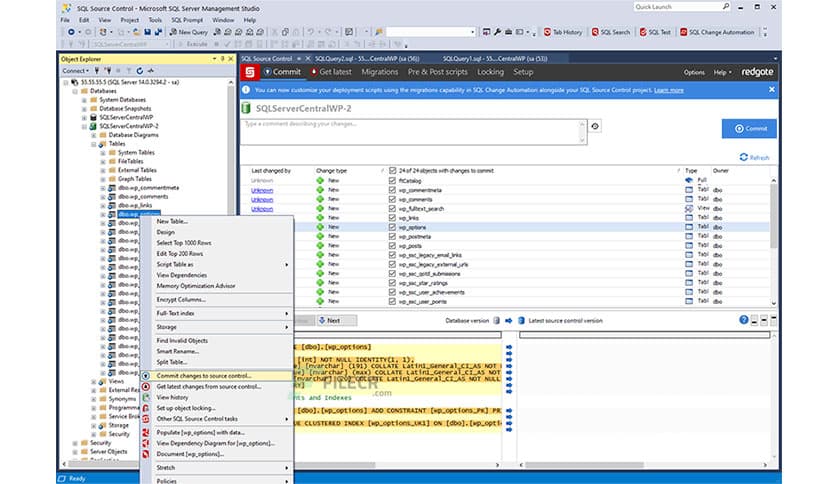Click the Save All toolbar icon
This screenshot has height=484, width=836.
[158, 32]
